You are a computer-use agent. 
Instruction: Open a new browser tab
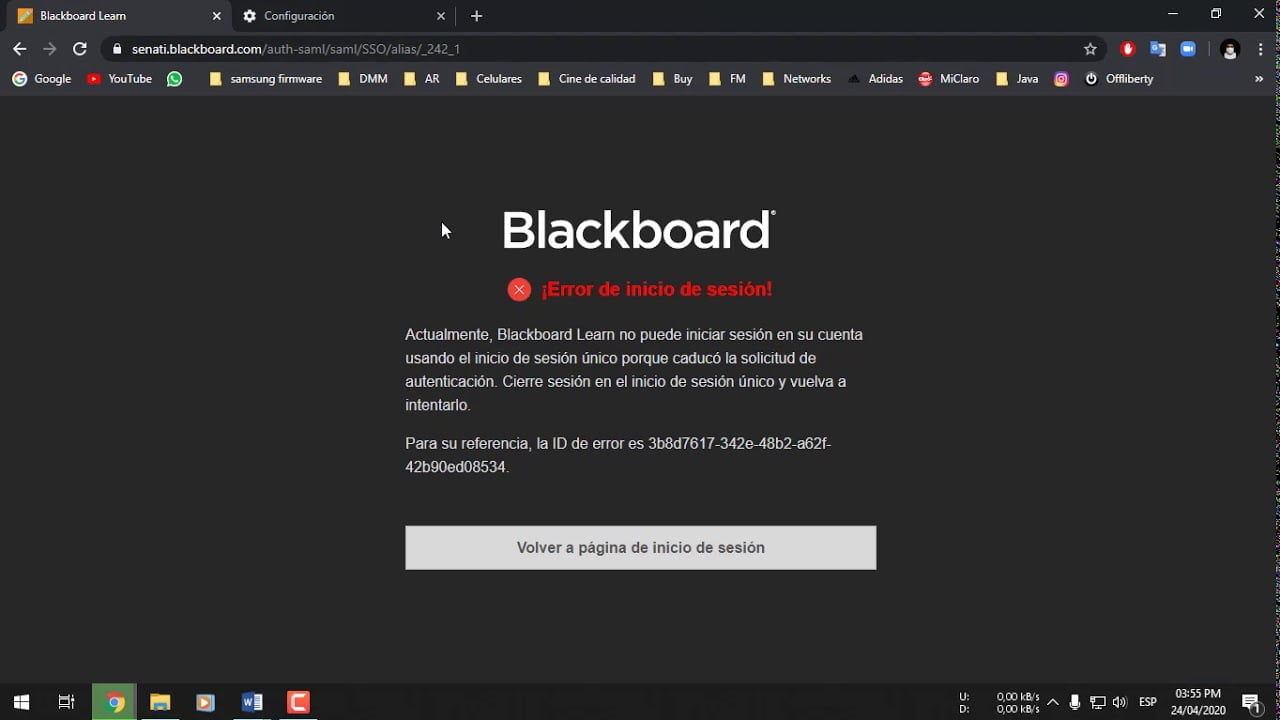[x=477, y=16]
